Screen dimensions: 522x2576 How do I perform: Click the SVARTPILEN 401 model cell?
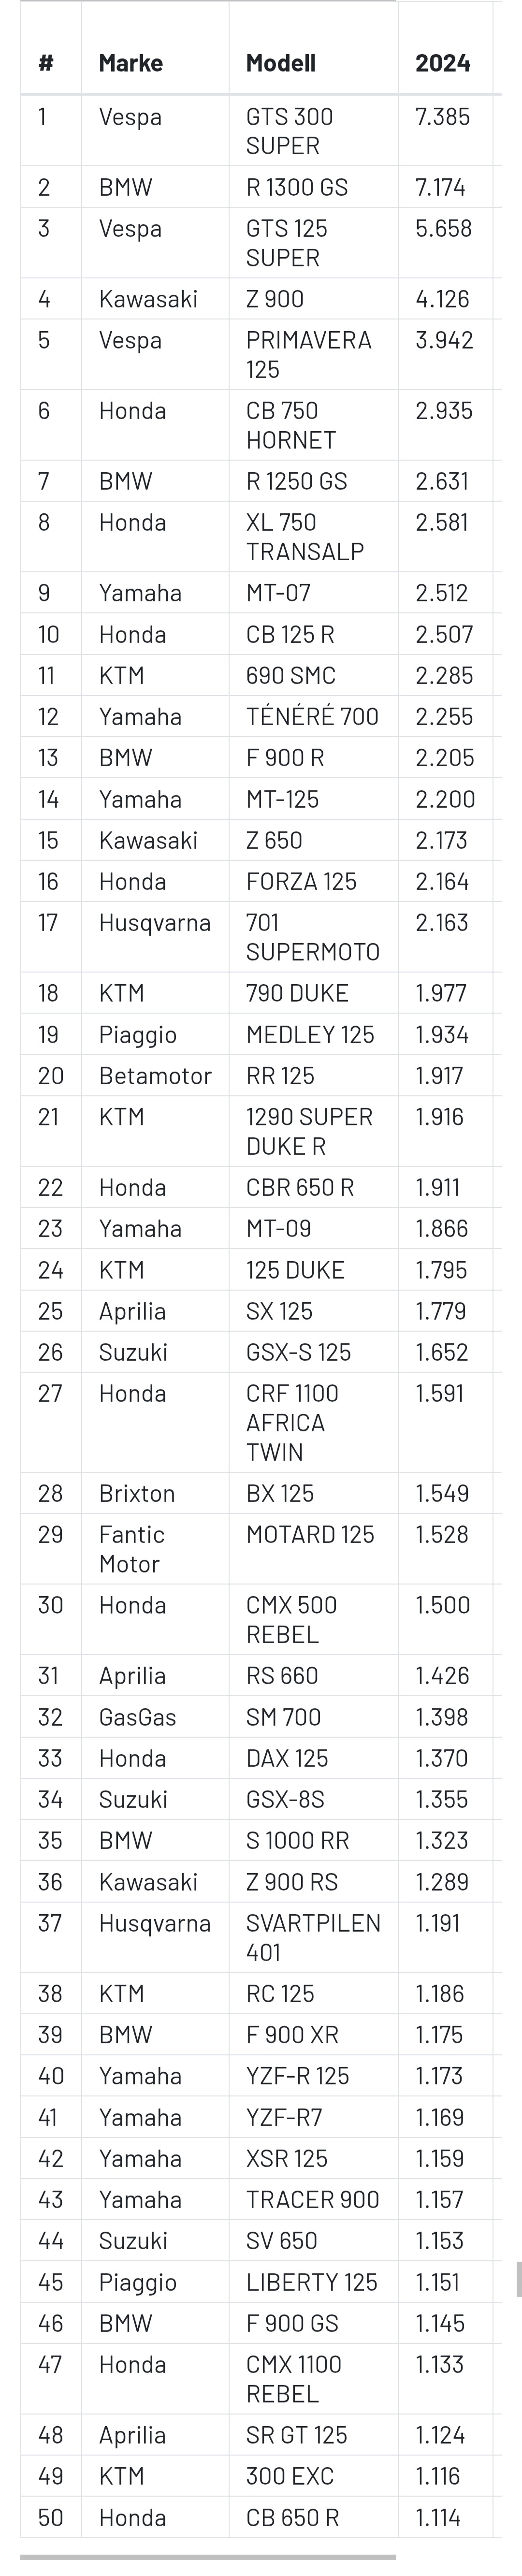click(x=313, y=1937)
